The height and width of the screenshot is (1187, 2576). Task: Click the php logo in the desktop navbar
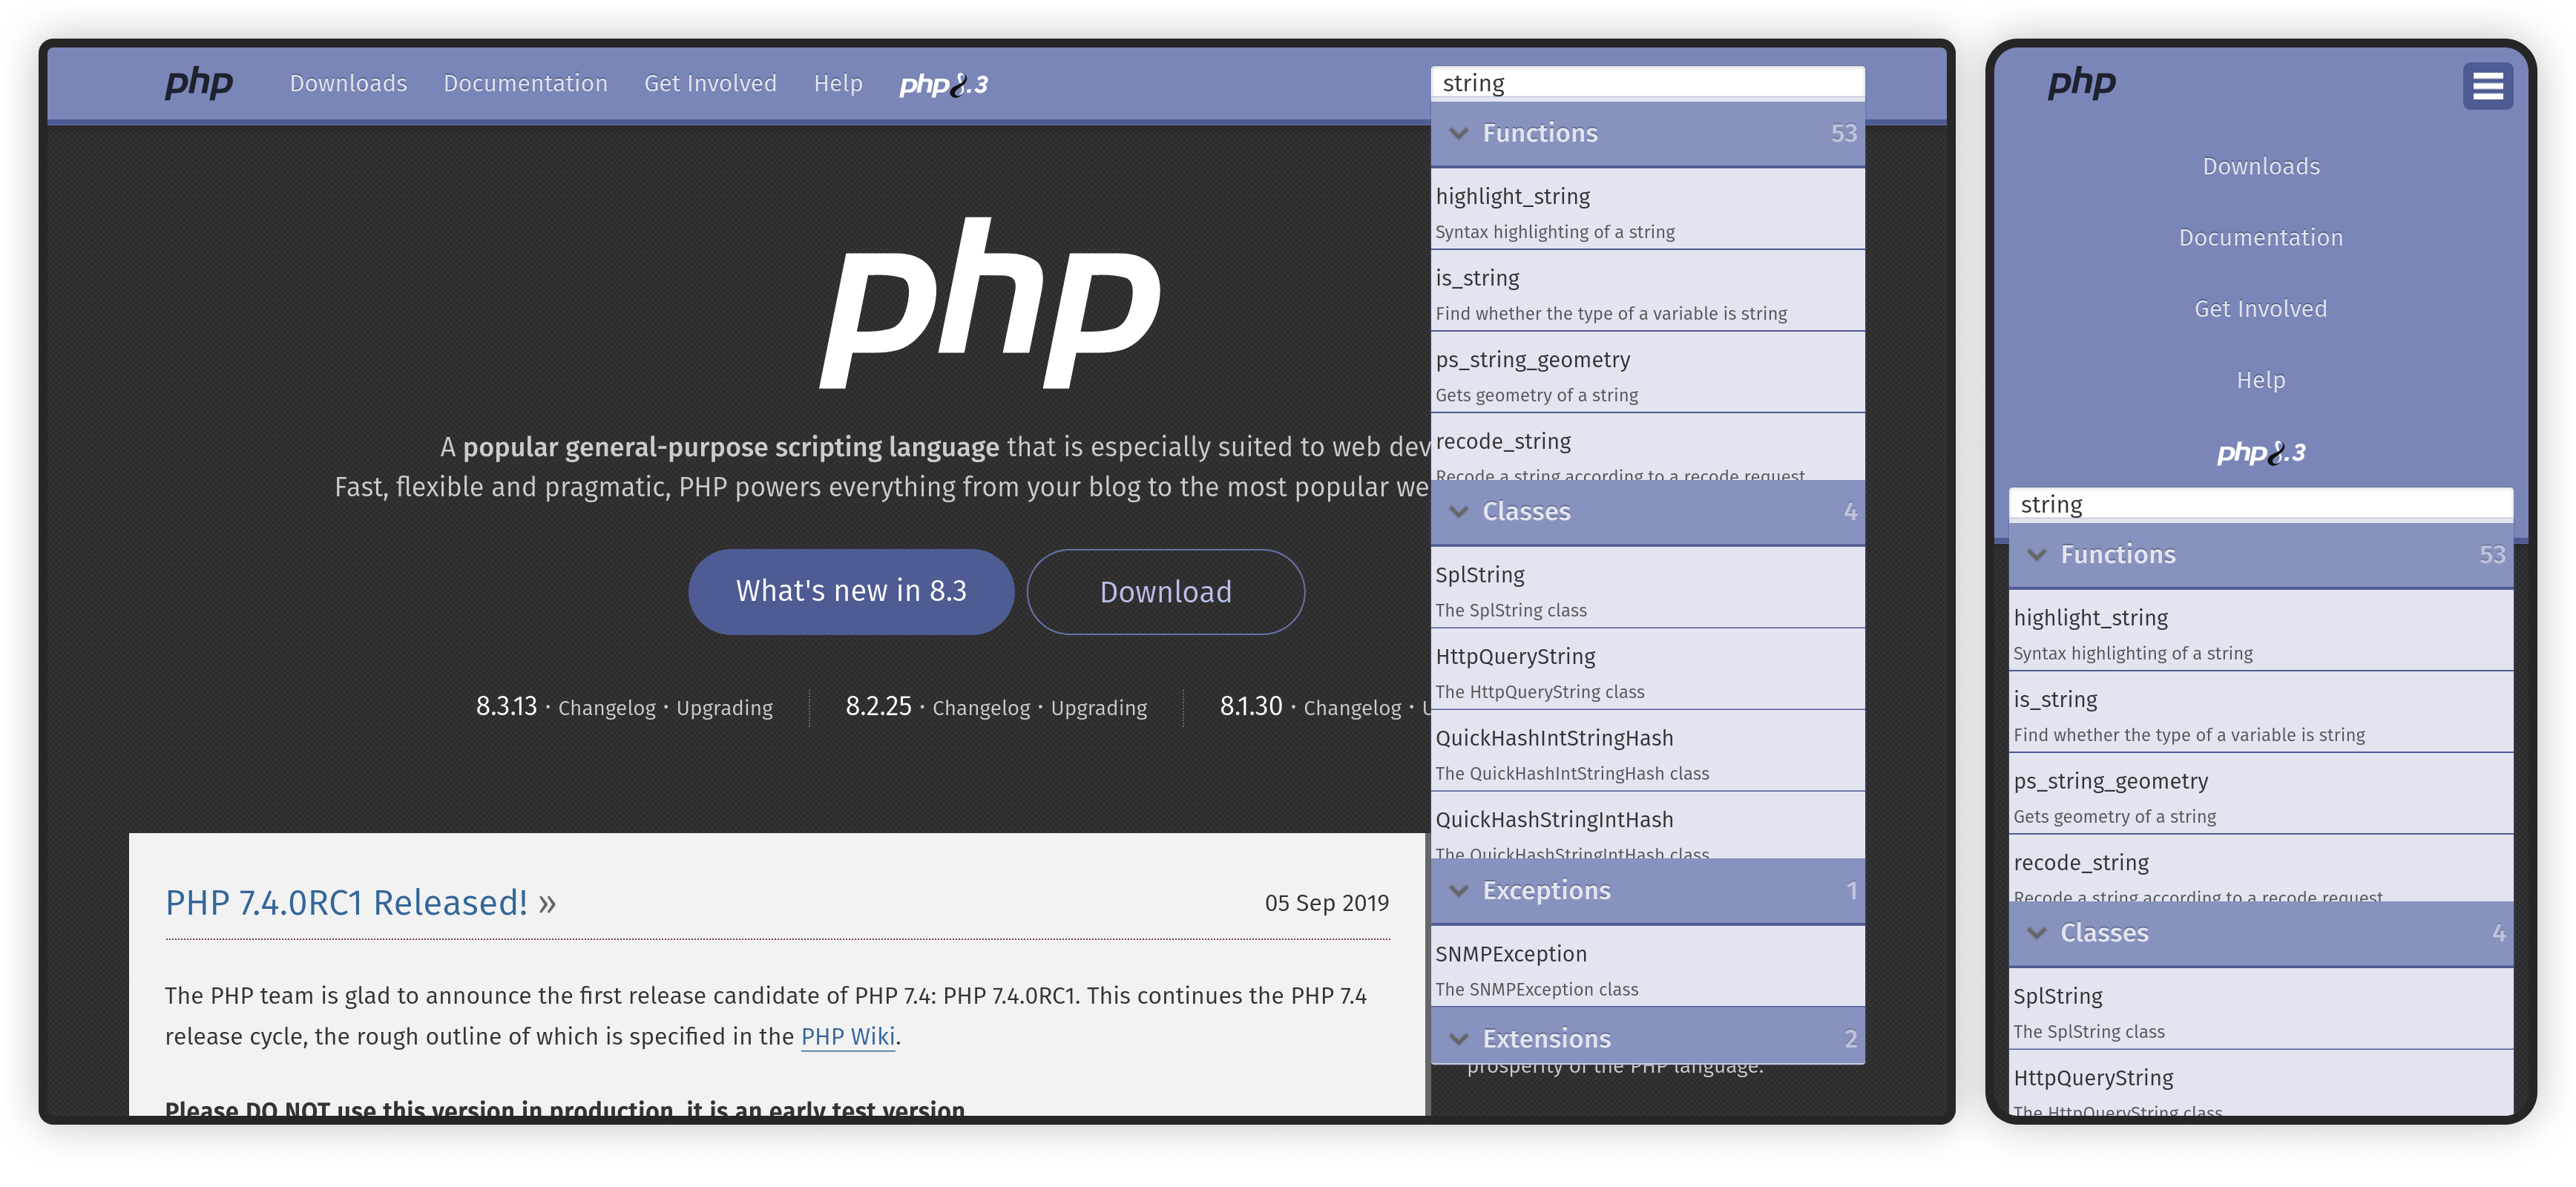(x=198, y=83)
